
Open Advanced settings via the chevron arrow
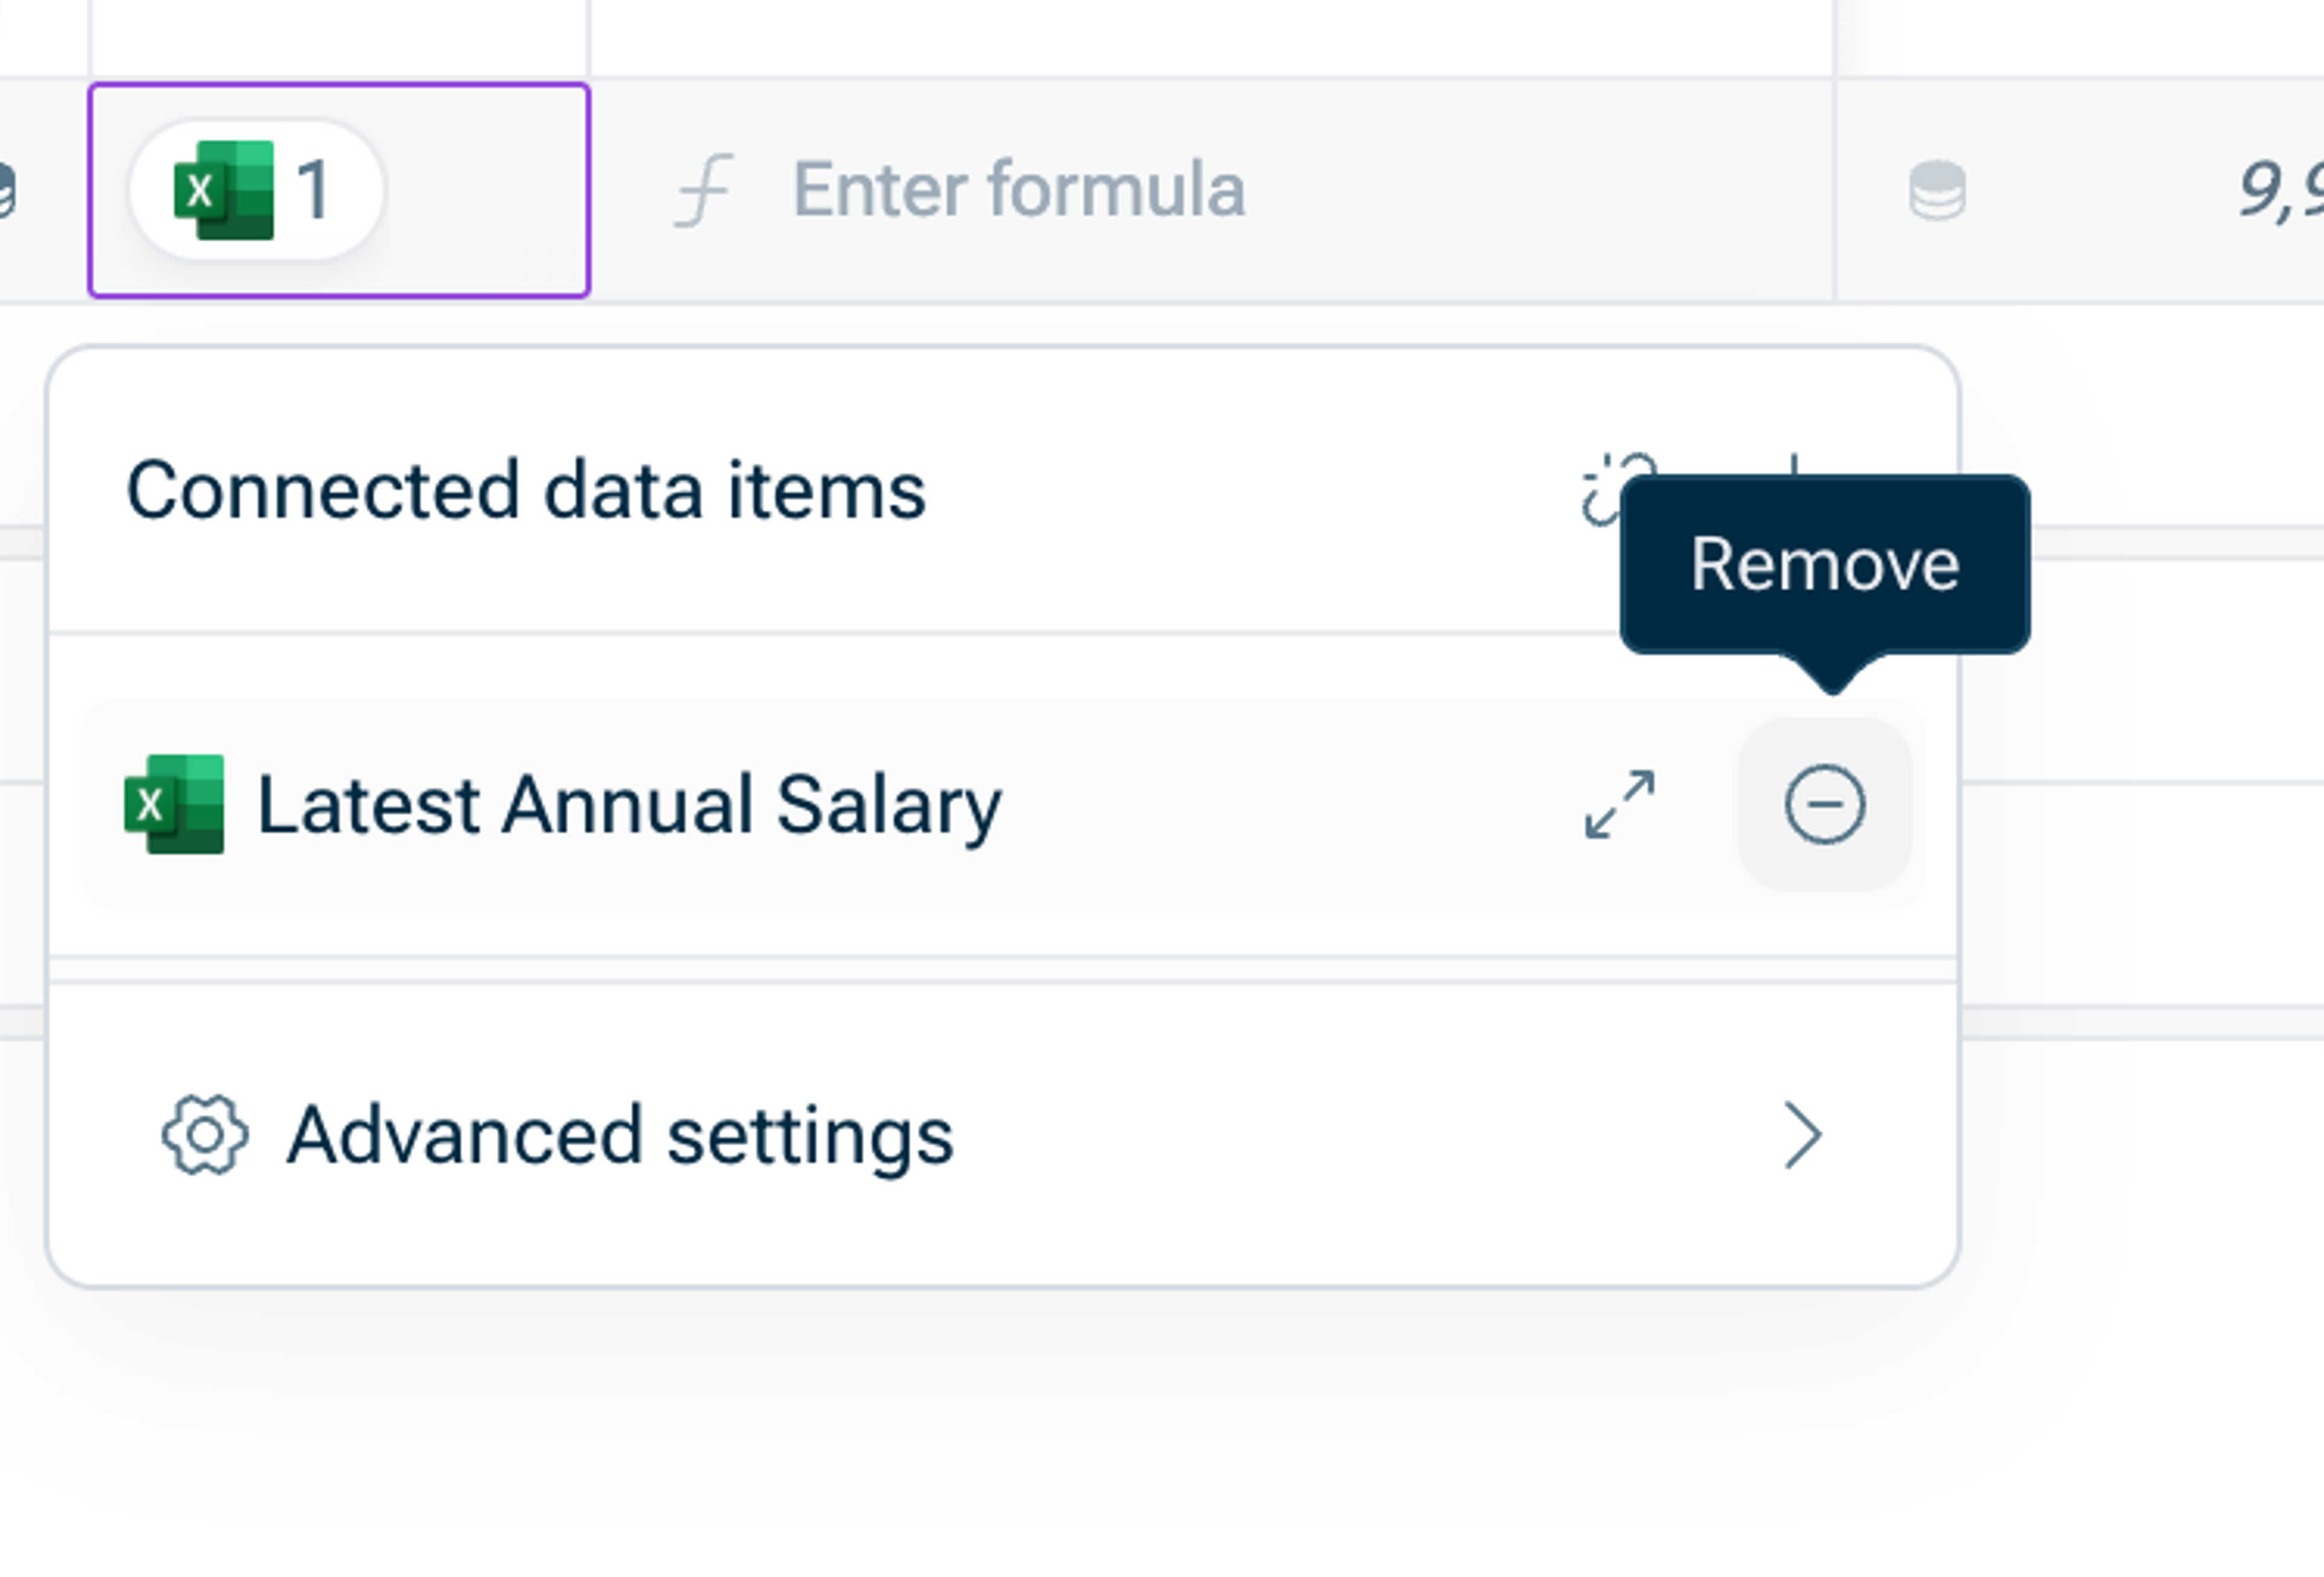coord(1802,1135)
